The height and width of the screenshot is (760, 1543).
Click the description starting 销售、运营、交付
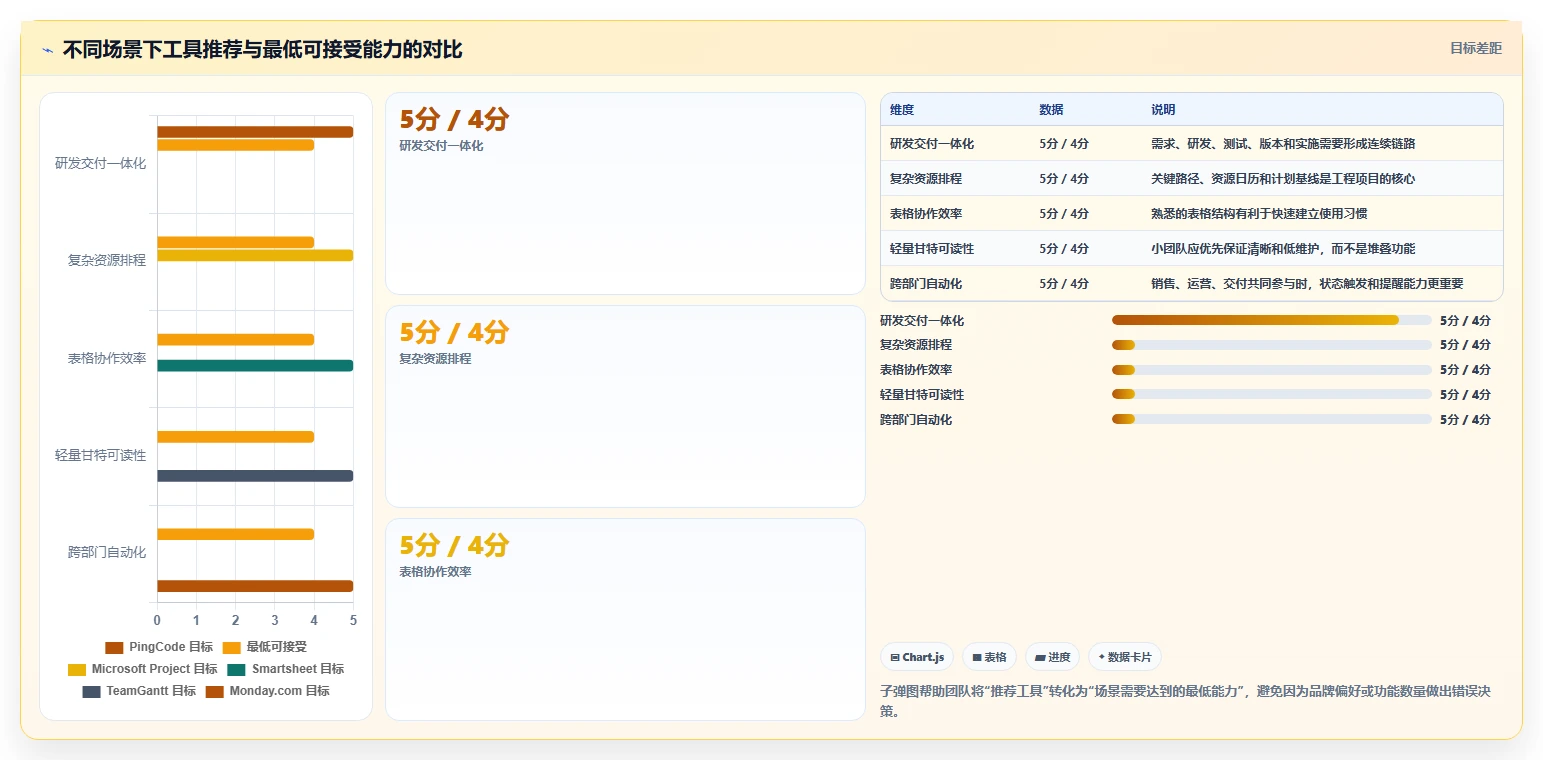coord(1307,284)
